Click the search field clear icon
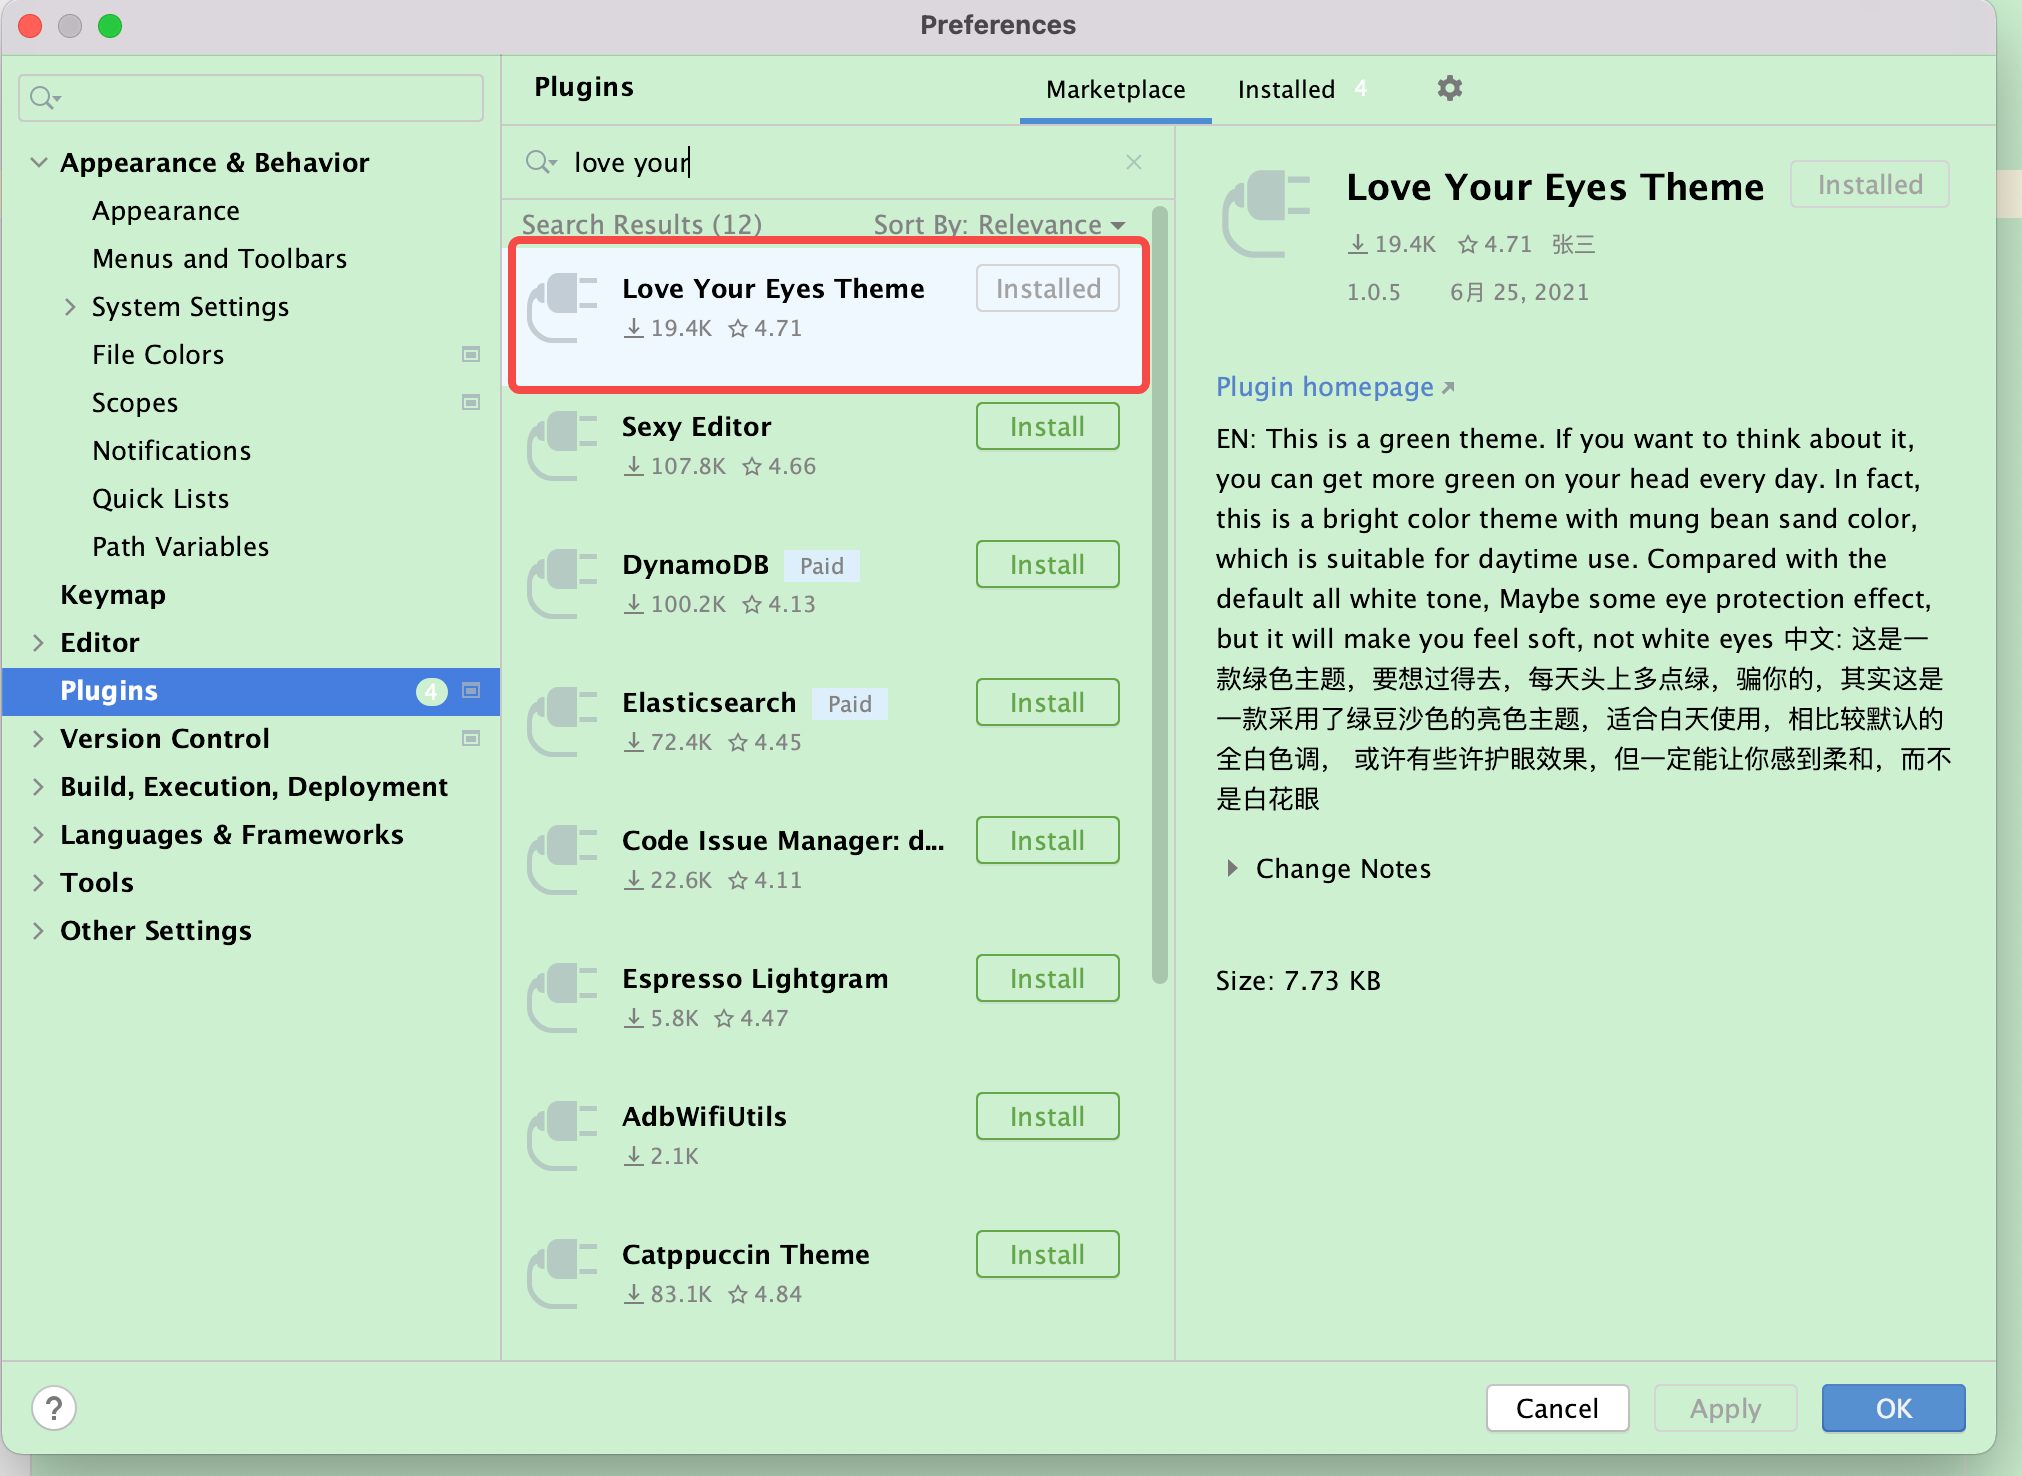Screen dimensions: 2022x1476 1135,162
